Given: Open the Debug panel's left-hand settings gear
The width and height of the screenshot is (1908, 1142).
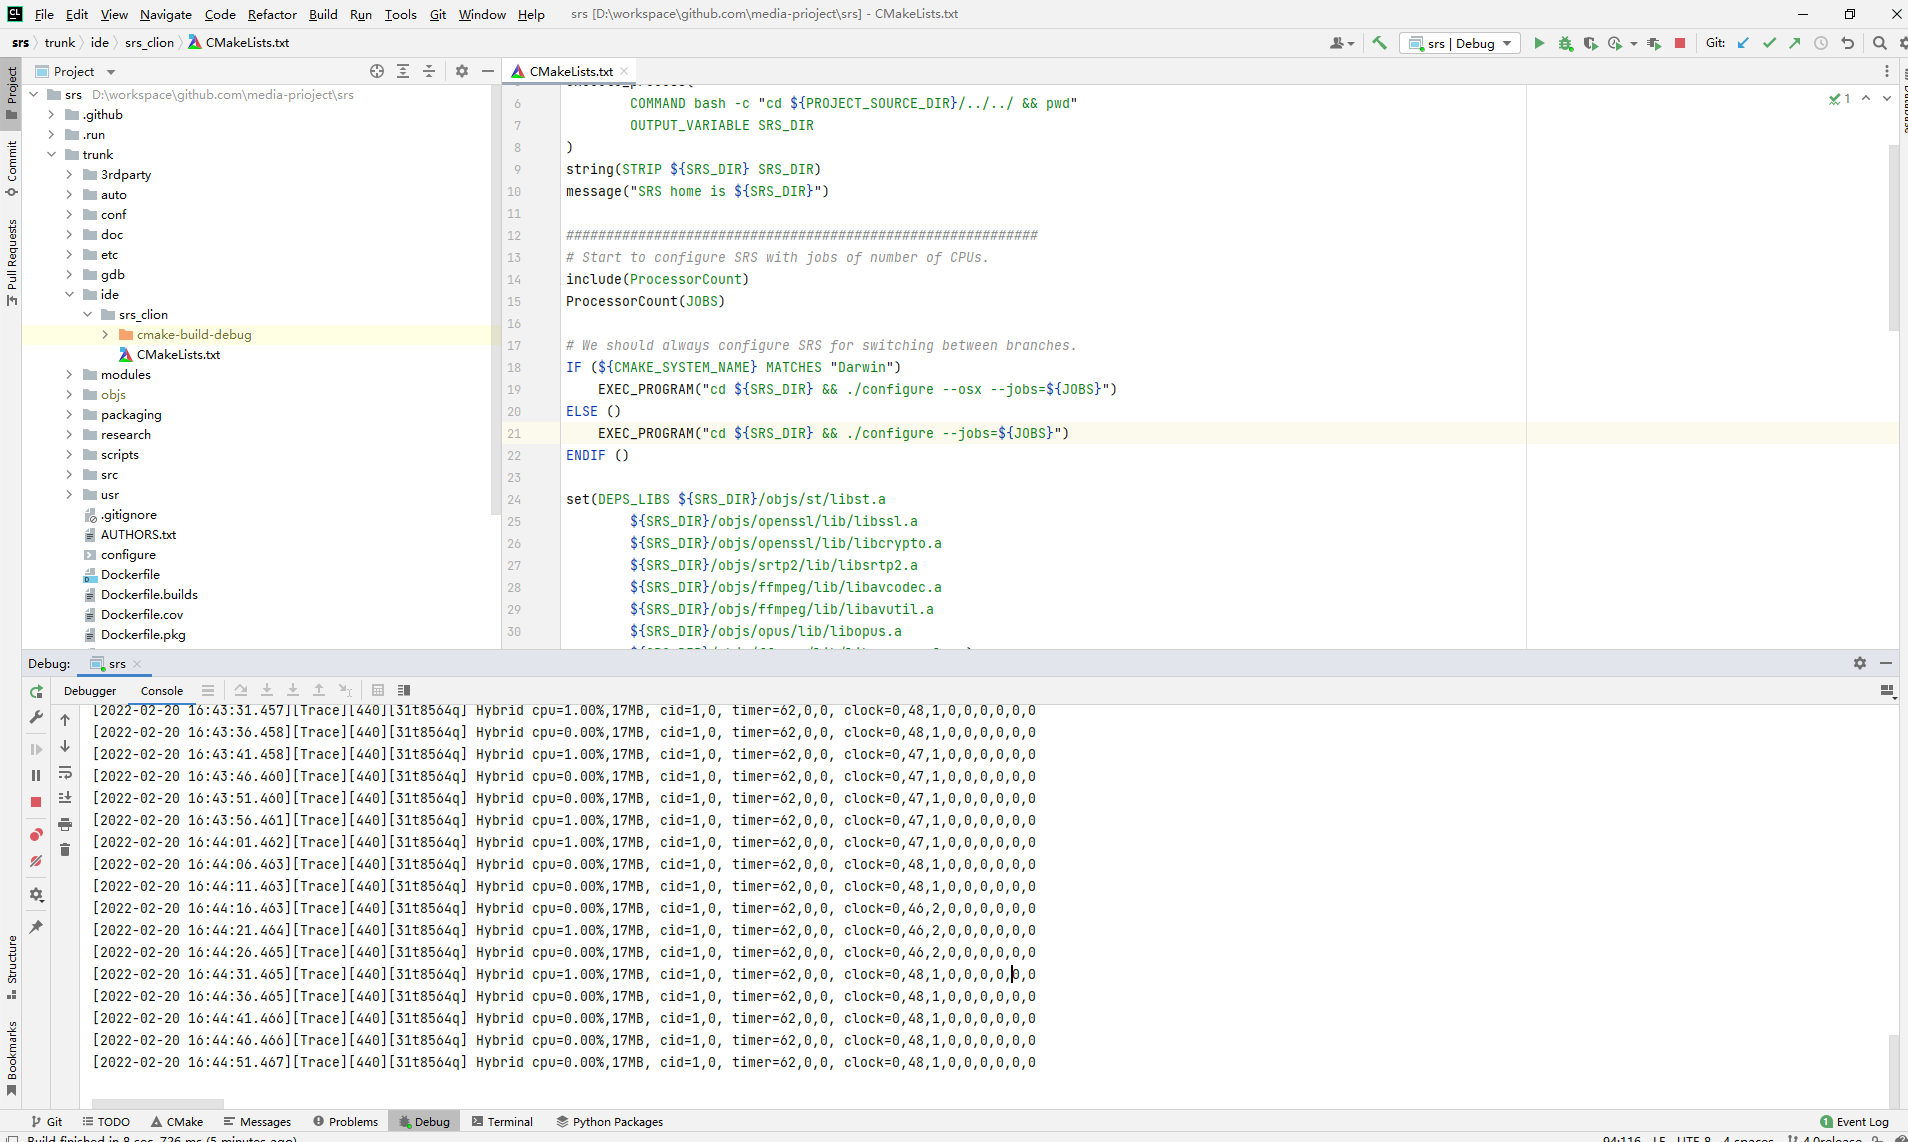Looking at the screenshot, I should pyautogui.click(x=36, y=895).
